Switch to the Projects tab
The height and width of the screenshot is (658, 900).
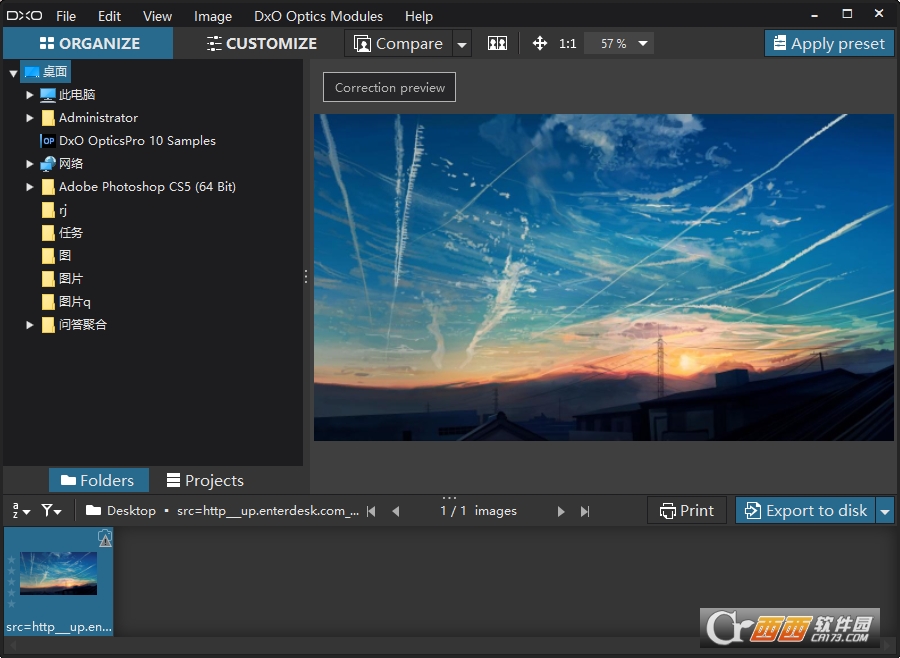click(x=205, y=480)
